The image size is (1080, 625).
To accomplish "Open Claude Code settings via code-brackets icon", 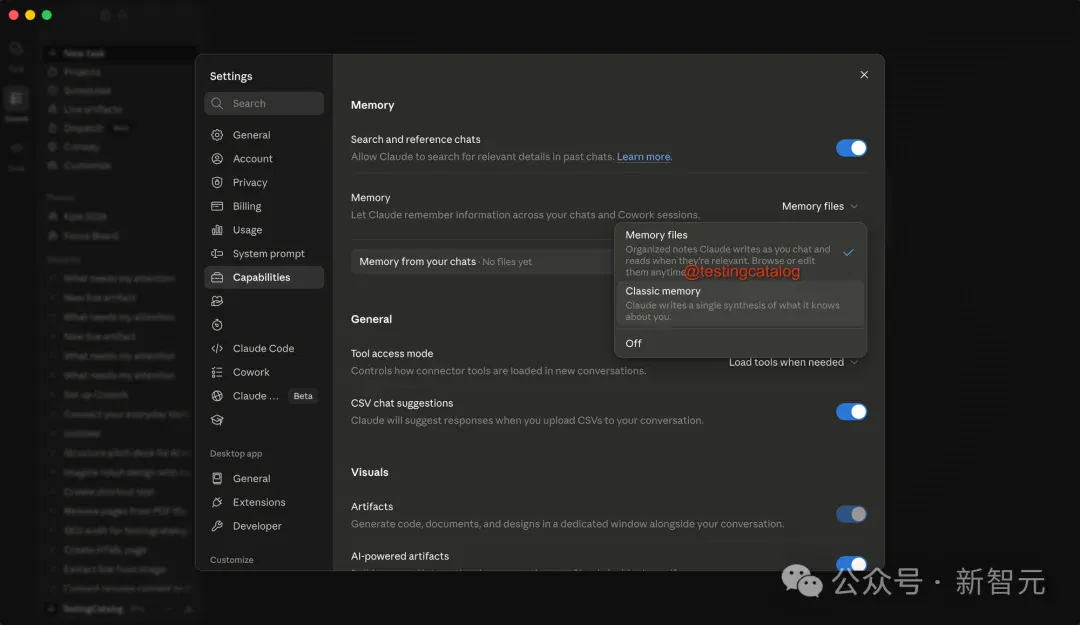I will pyautogui.click(x=217, y=349).
